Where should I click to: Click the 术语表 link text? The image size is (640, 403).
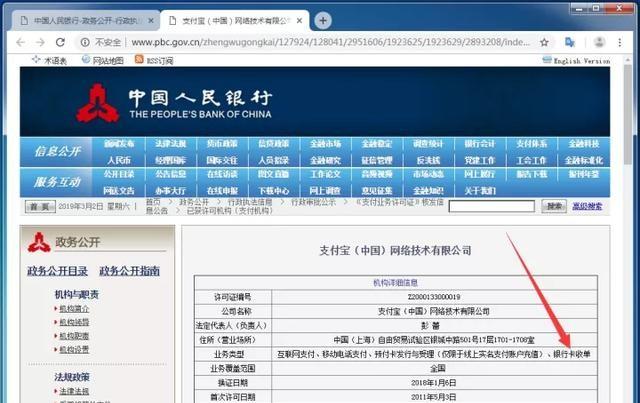click(x=56, y=61)
